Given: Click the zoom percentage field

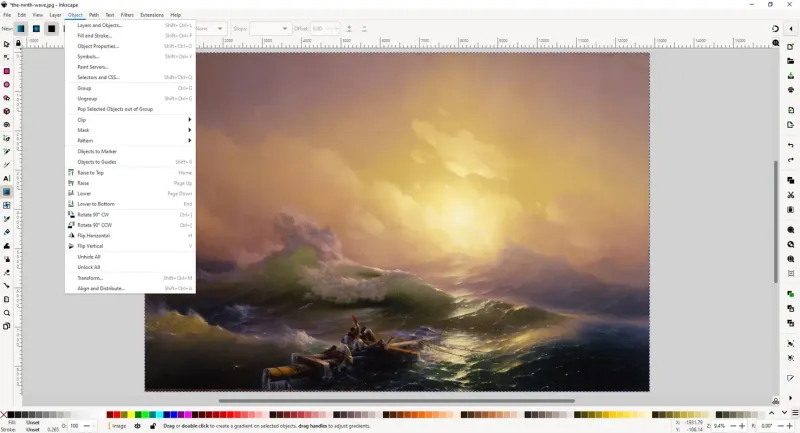Looking at the screenshot, I should click(720, 426).
